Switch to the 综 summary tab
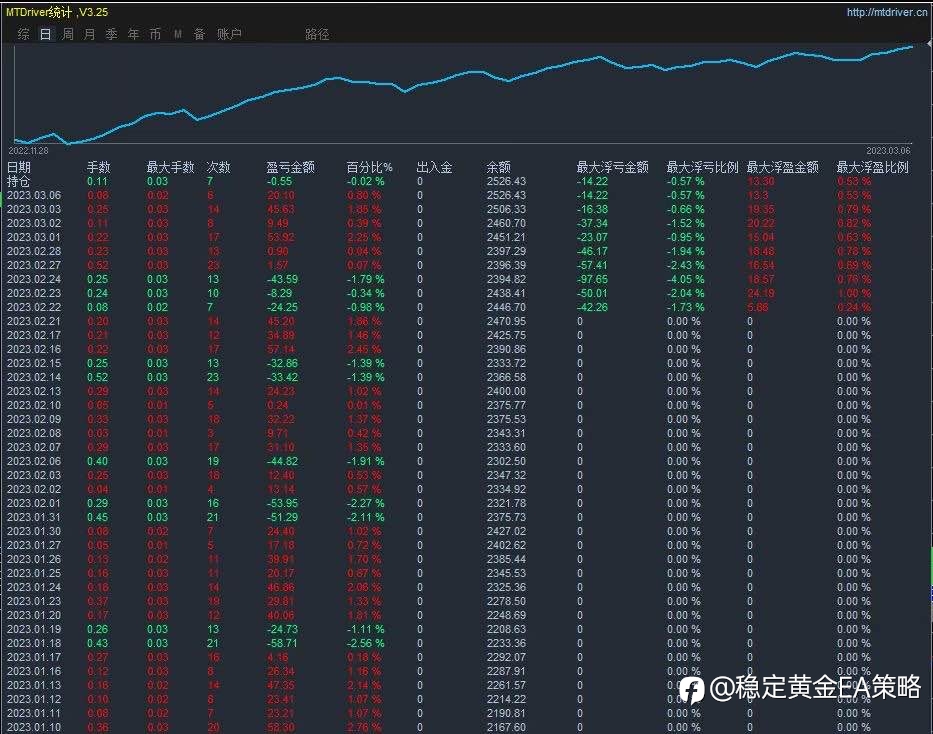 pyautogui.click(x=24, y=34)
